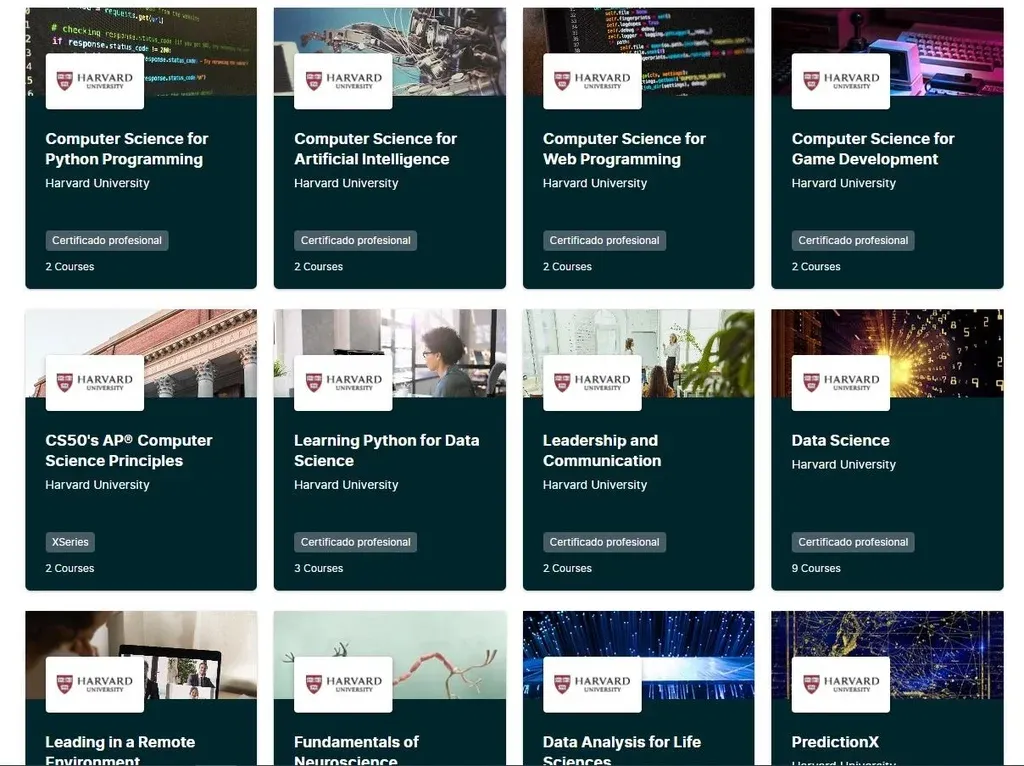This screenshot has width=1024, height=766.
Task: Click Harvard logo on Artificial Intelligence card
Action: (x=344, y=81)
